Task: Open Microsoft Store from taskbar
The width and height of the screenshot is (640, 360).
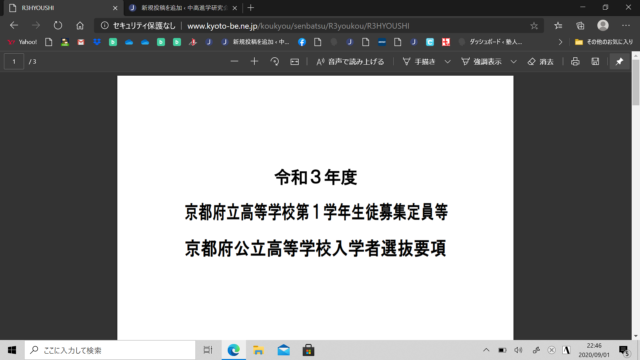Action: [x=308, y=350]
